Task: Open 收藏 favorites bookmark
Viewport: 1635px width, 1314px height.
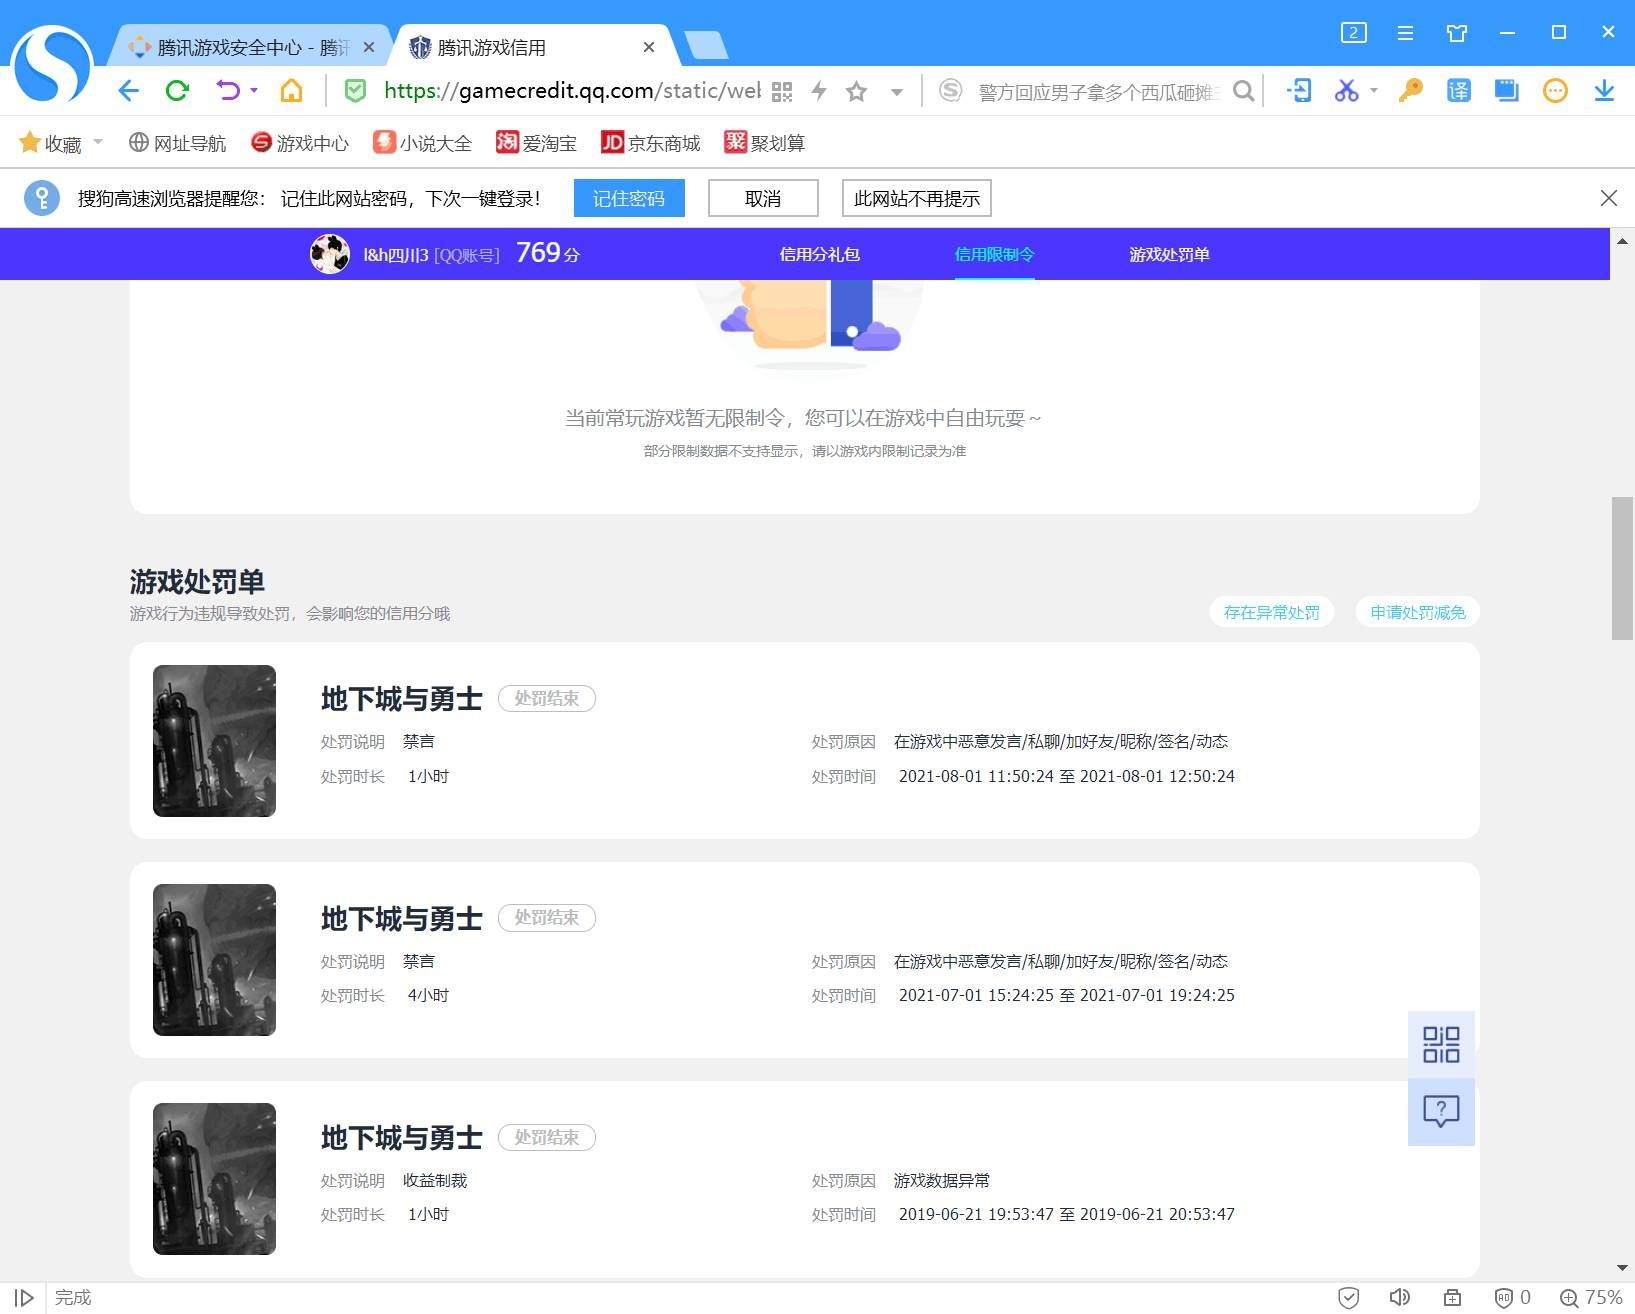Action: 50,143
